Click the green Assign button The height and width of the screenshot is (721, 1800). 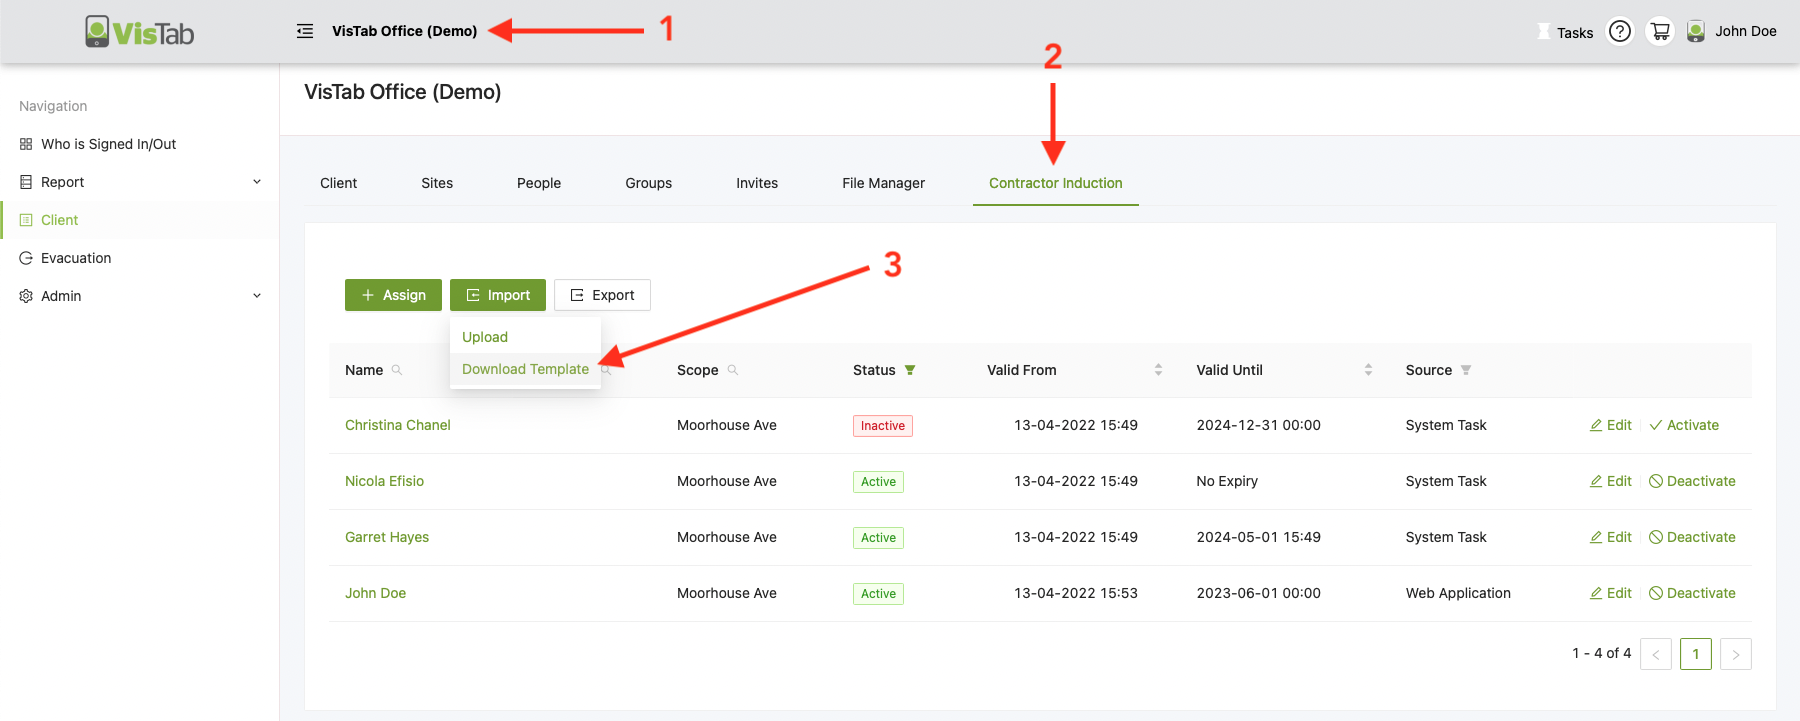pos(393,295)
